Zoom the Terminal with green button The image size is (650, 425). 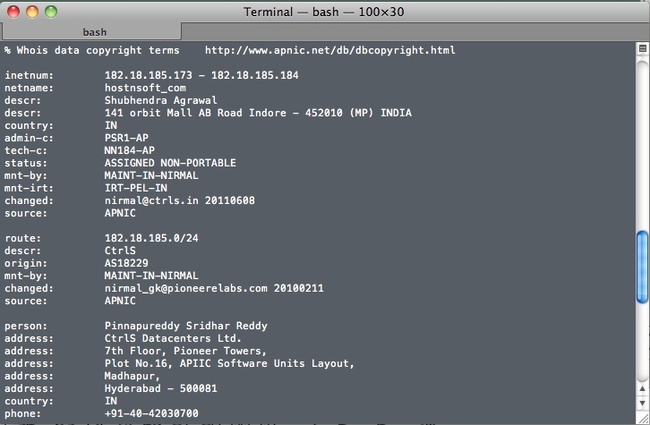coord(51,11)
